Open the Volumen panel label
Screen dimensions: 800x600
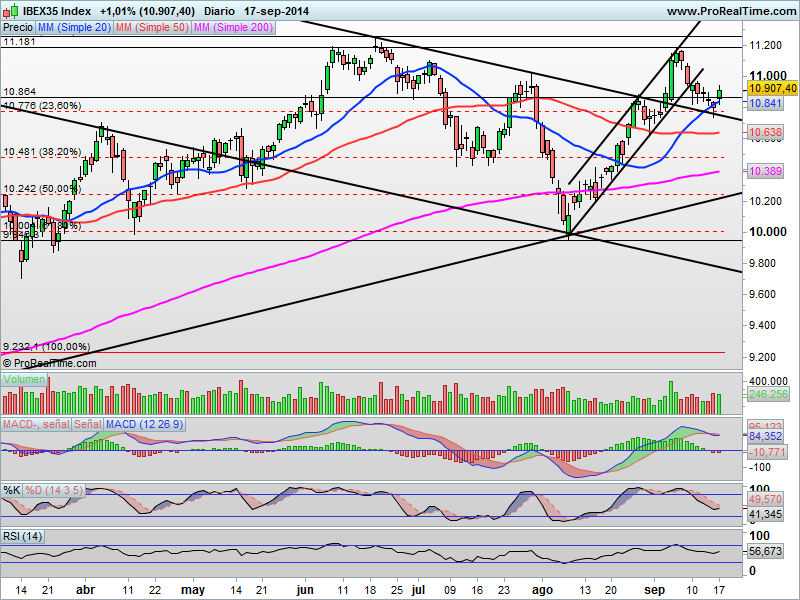(23, 380)
